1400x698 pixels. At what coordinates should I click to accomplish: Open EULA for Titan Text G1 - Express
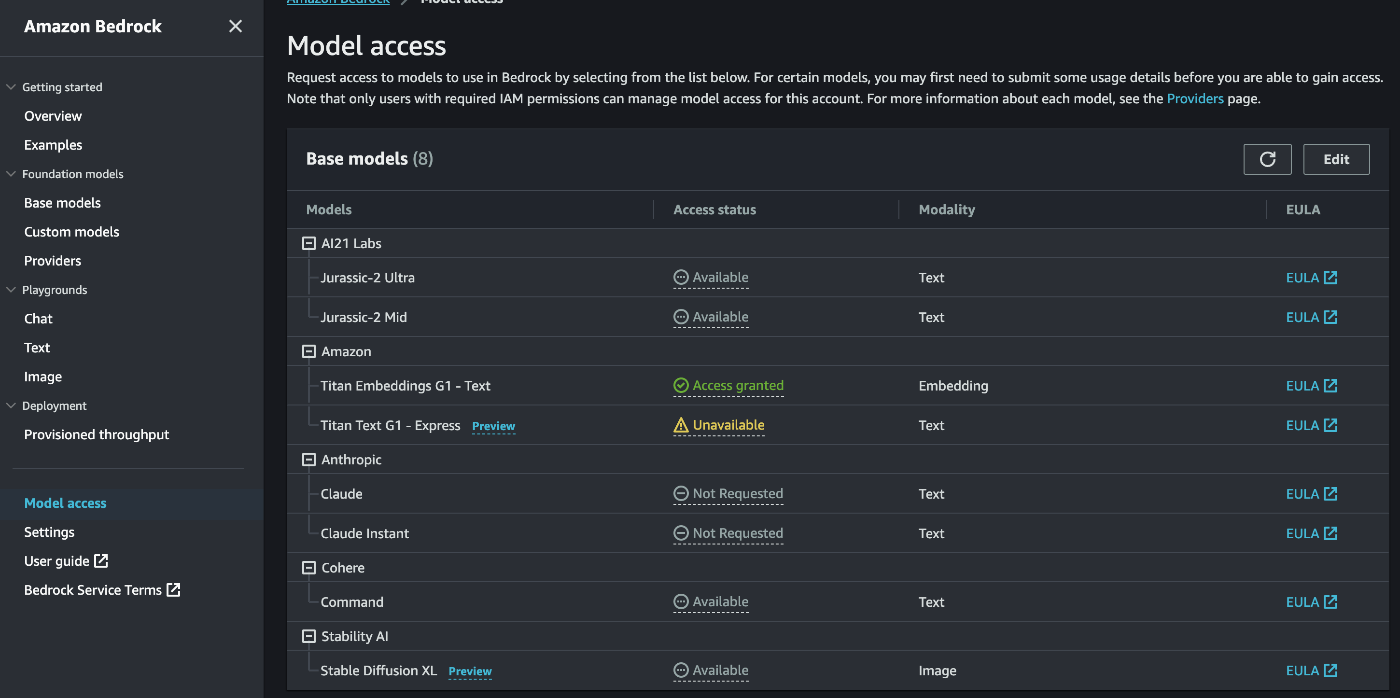(1311, 425)
